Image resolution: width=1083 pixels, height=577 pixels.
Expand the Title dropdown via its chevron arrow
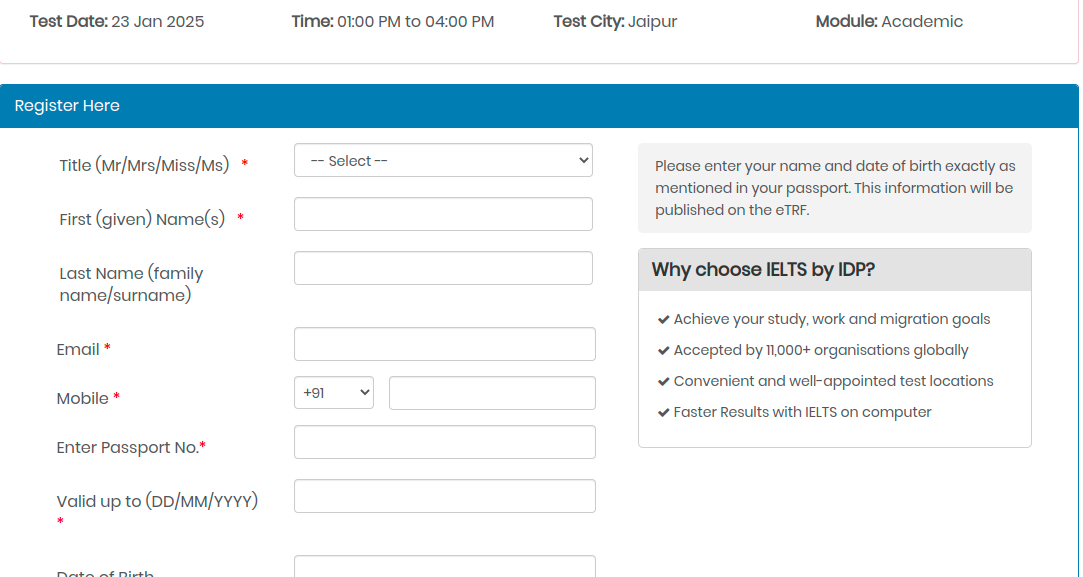pyautogui.click(x=582, y=160)
